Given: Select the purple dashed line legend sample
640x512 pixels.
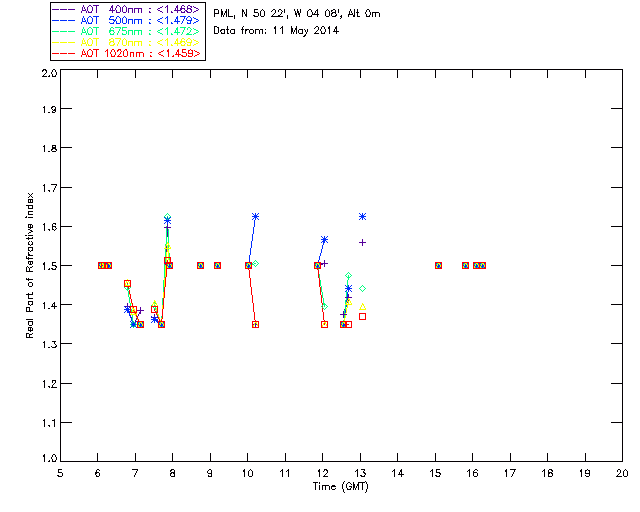Looking at the screenshot, I should pyautogui.click(x=64, y=9).
